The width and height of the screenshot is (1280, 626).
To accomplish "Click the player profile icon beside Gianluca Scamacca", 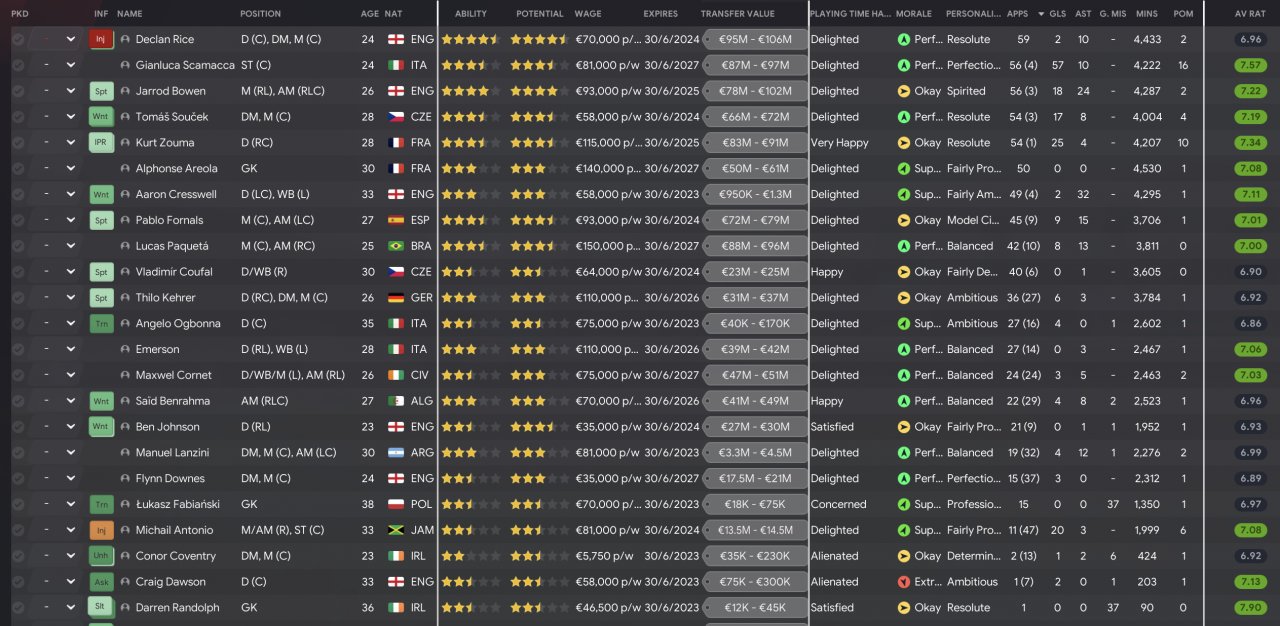I will point(125,65).
